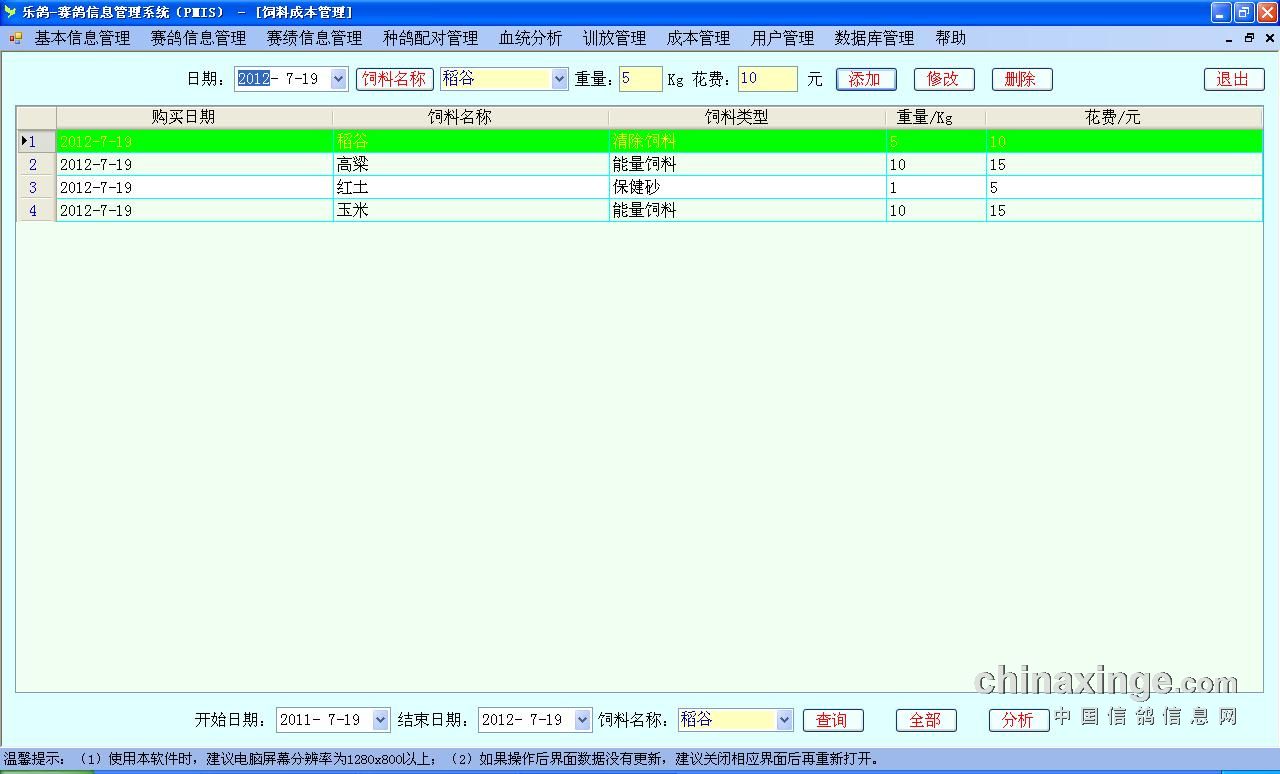Click the 红土 feed name cell

coord(470,187)
